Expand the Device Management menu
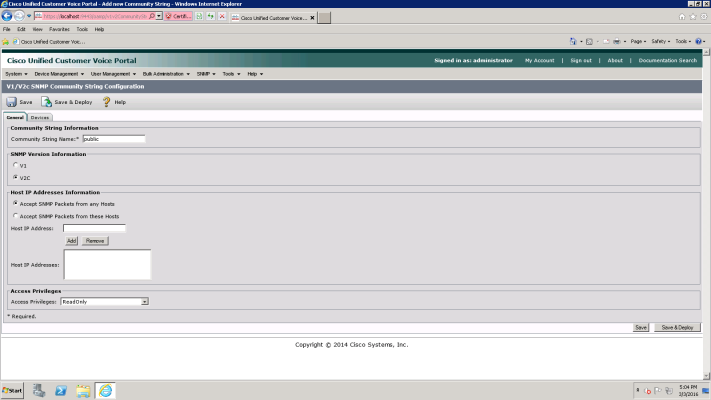711x400 pixels. pyautogui.click(x=59, y=74)
